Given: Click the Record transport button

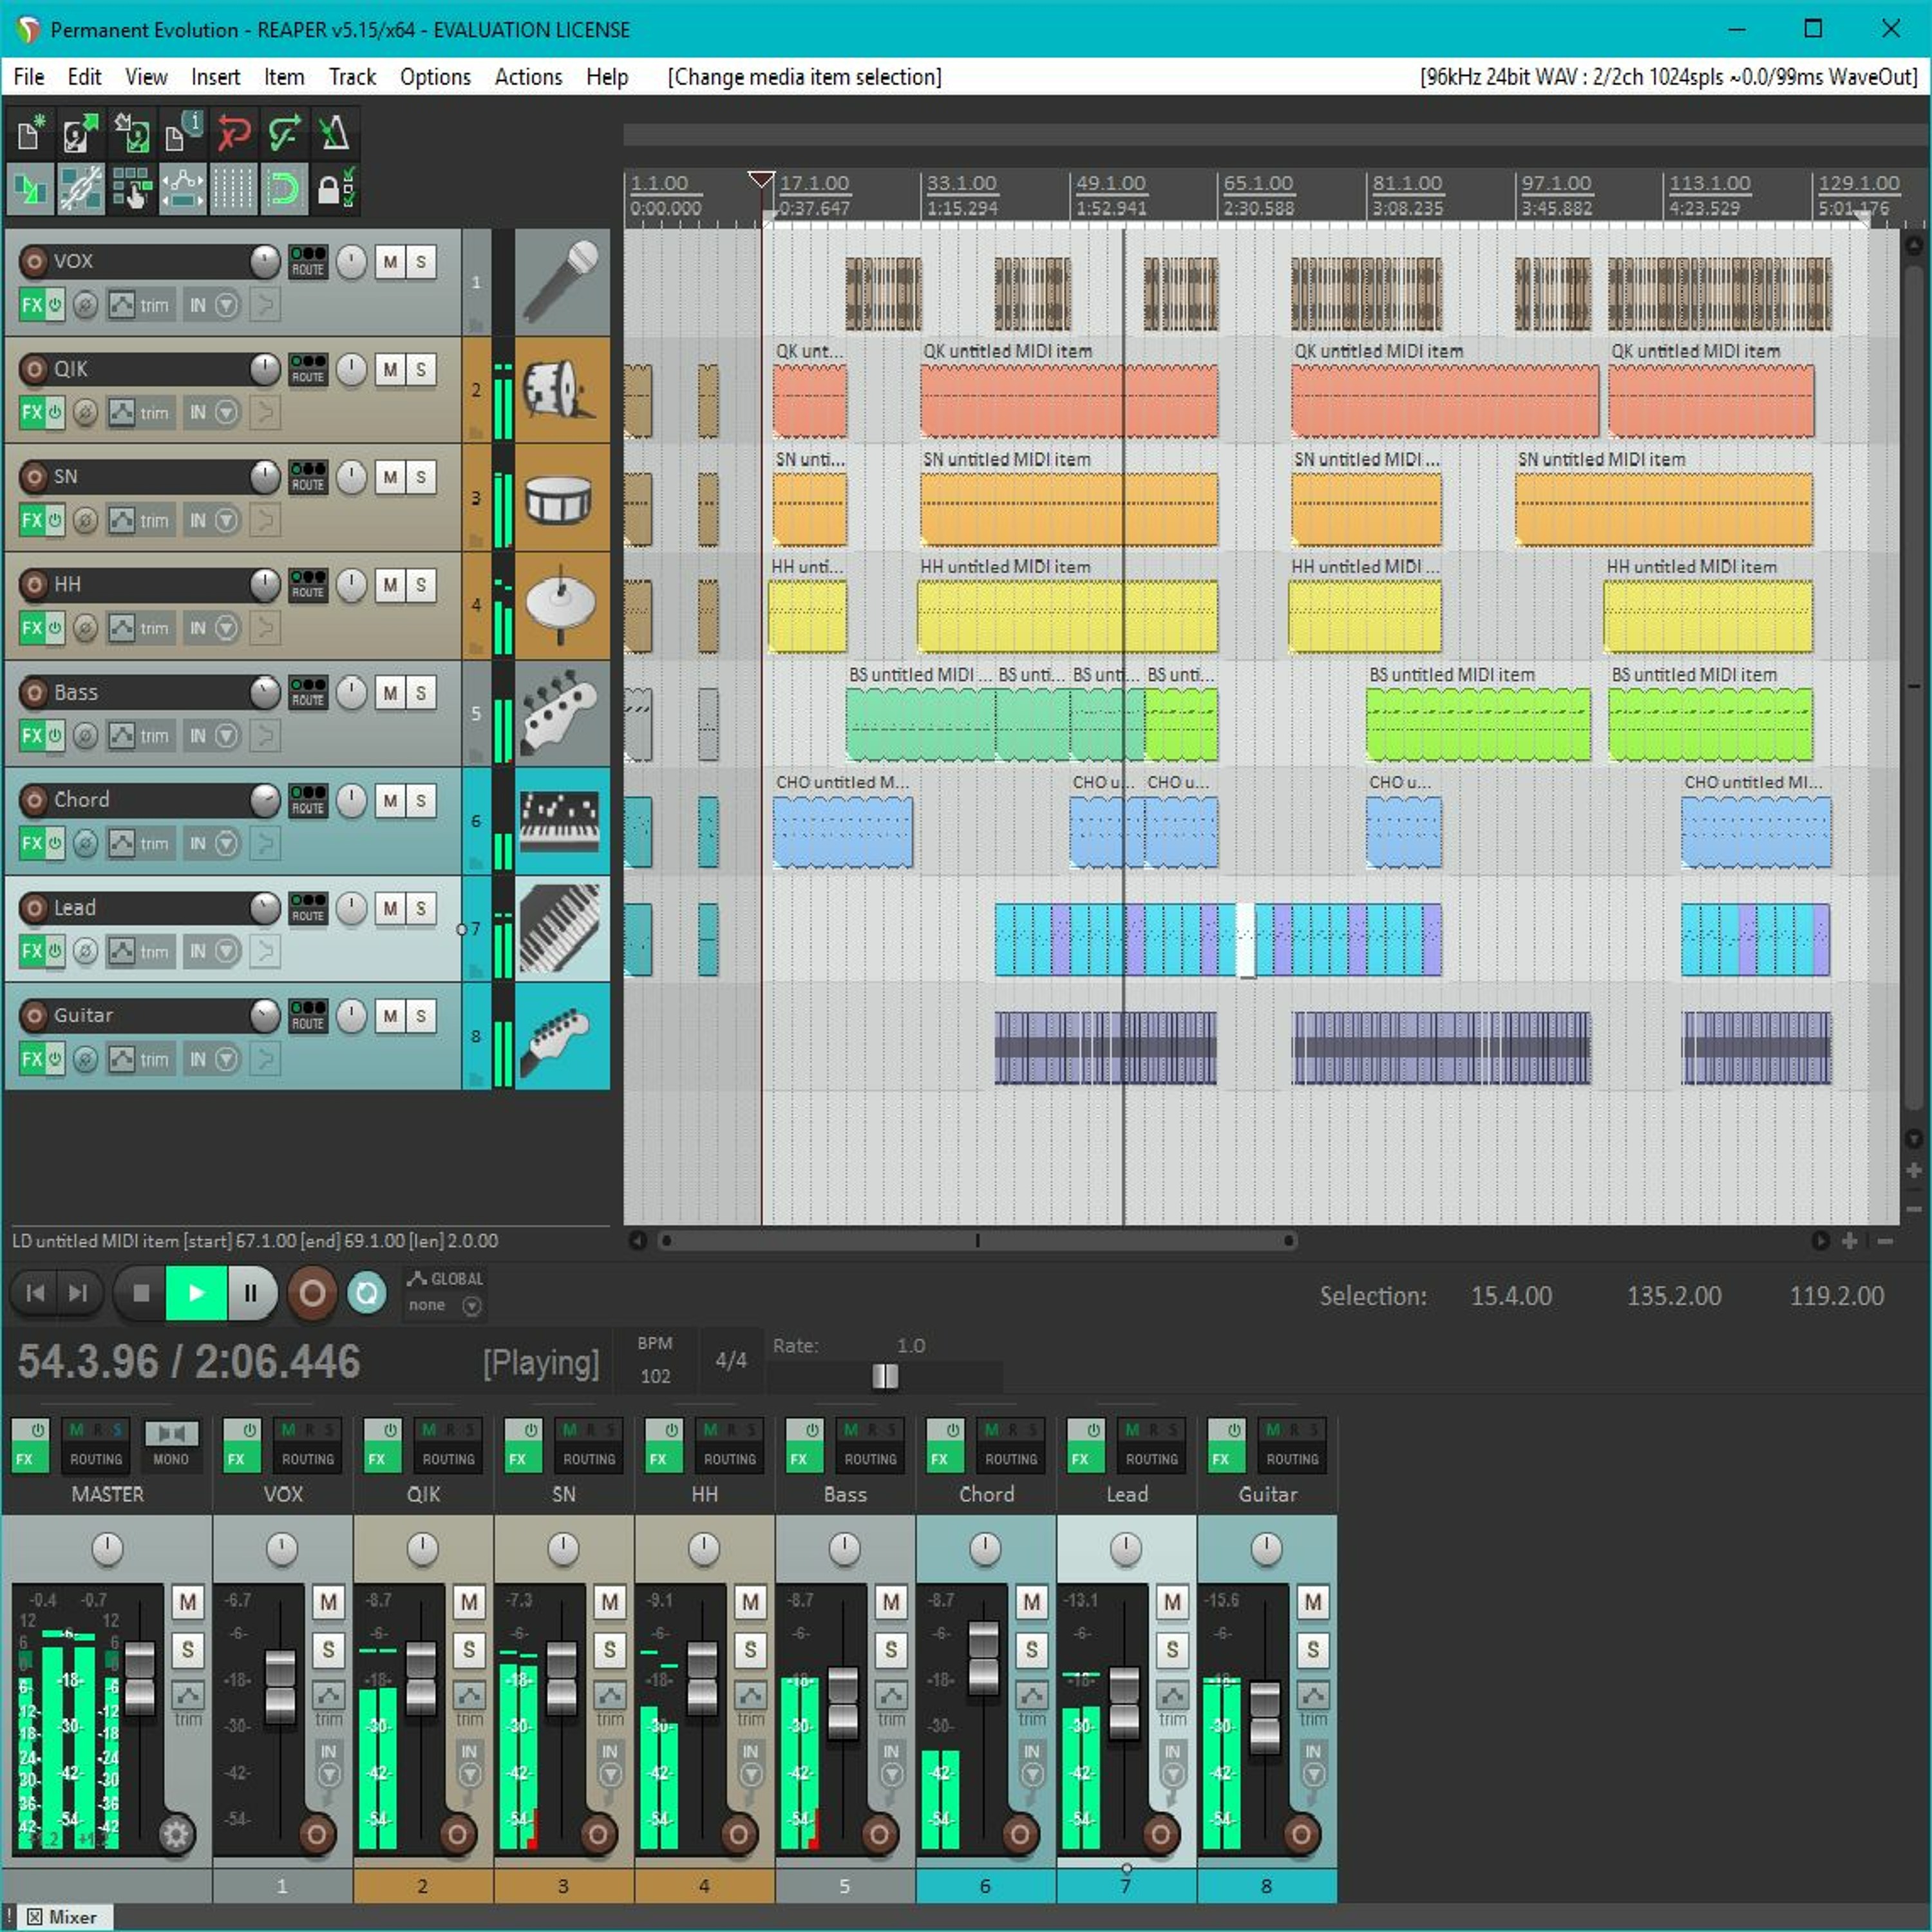Looking at the screenshot, I should click(x=312, y=1293).
